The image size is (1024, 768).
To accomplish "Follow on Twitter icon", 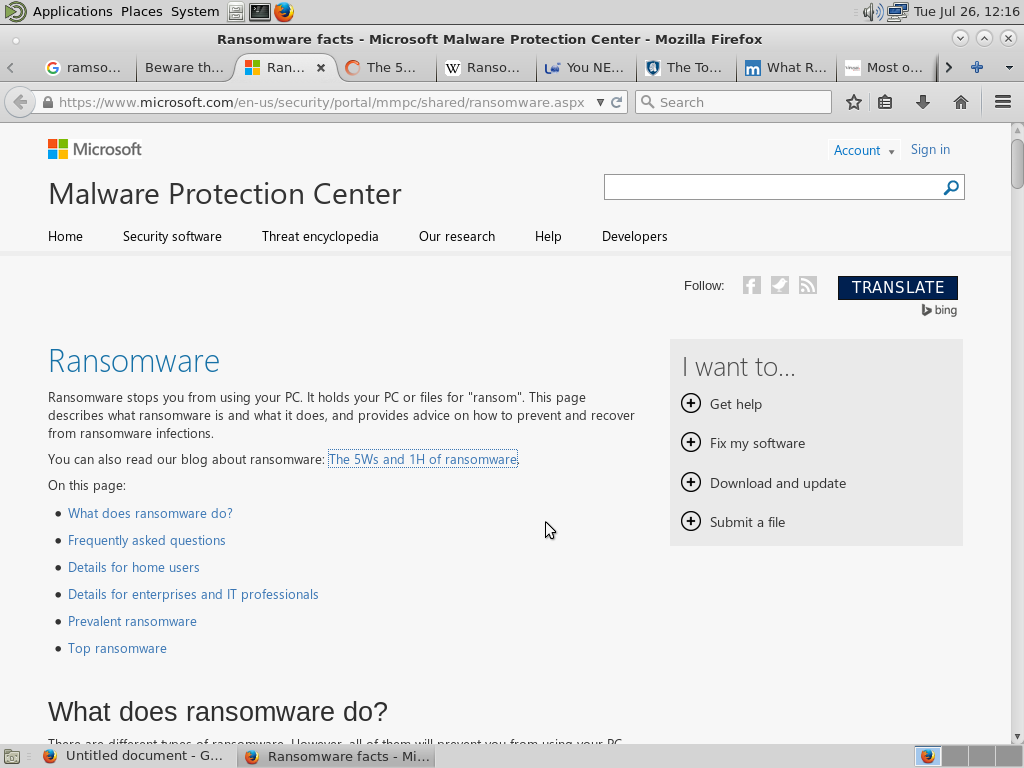I will point(780,285).
